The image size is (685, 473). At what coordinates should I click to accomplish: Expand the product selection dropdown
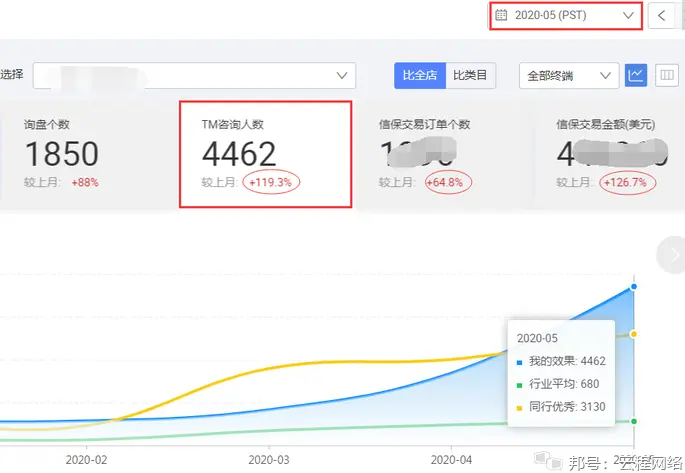194,76
